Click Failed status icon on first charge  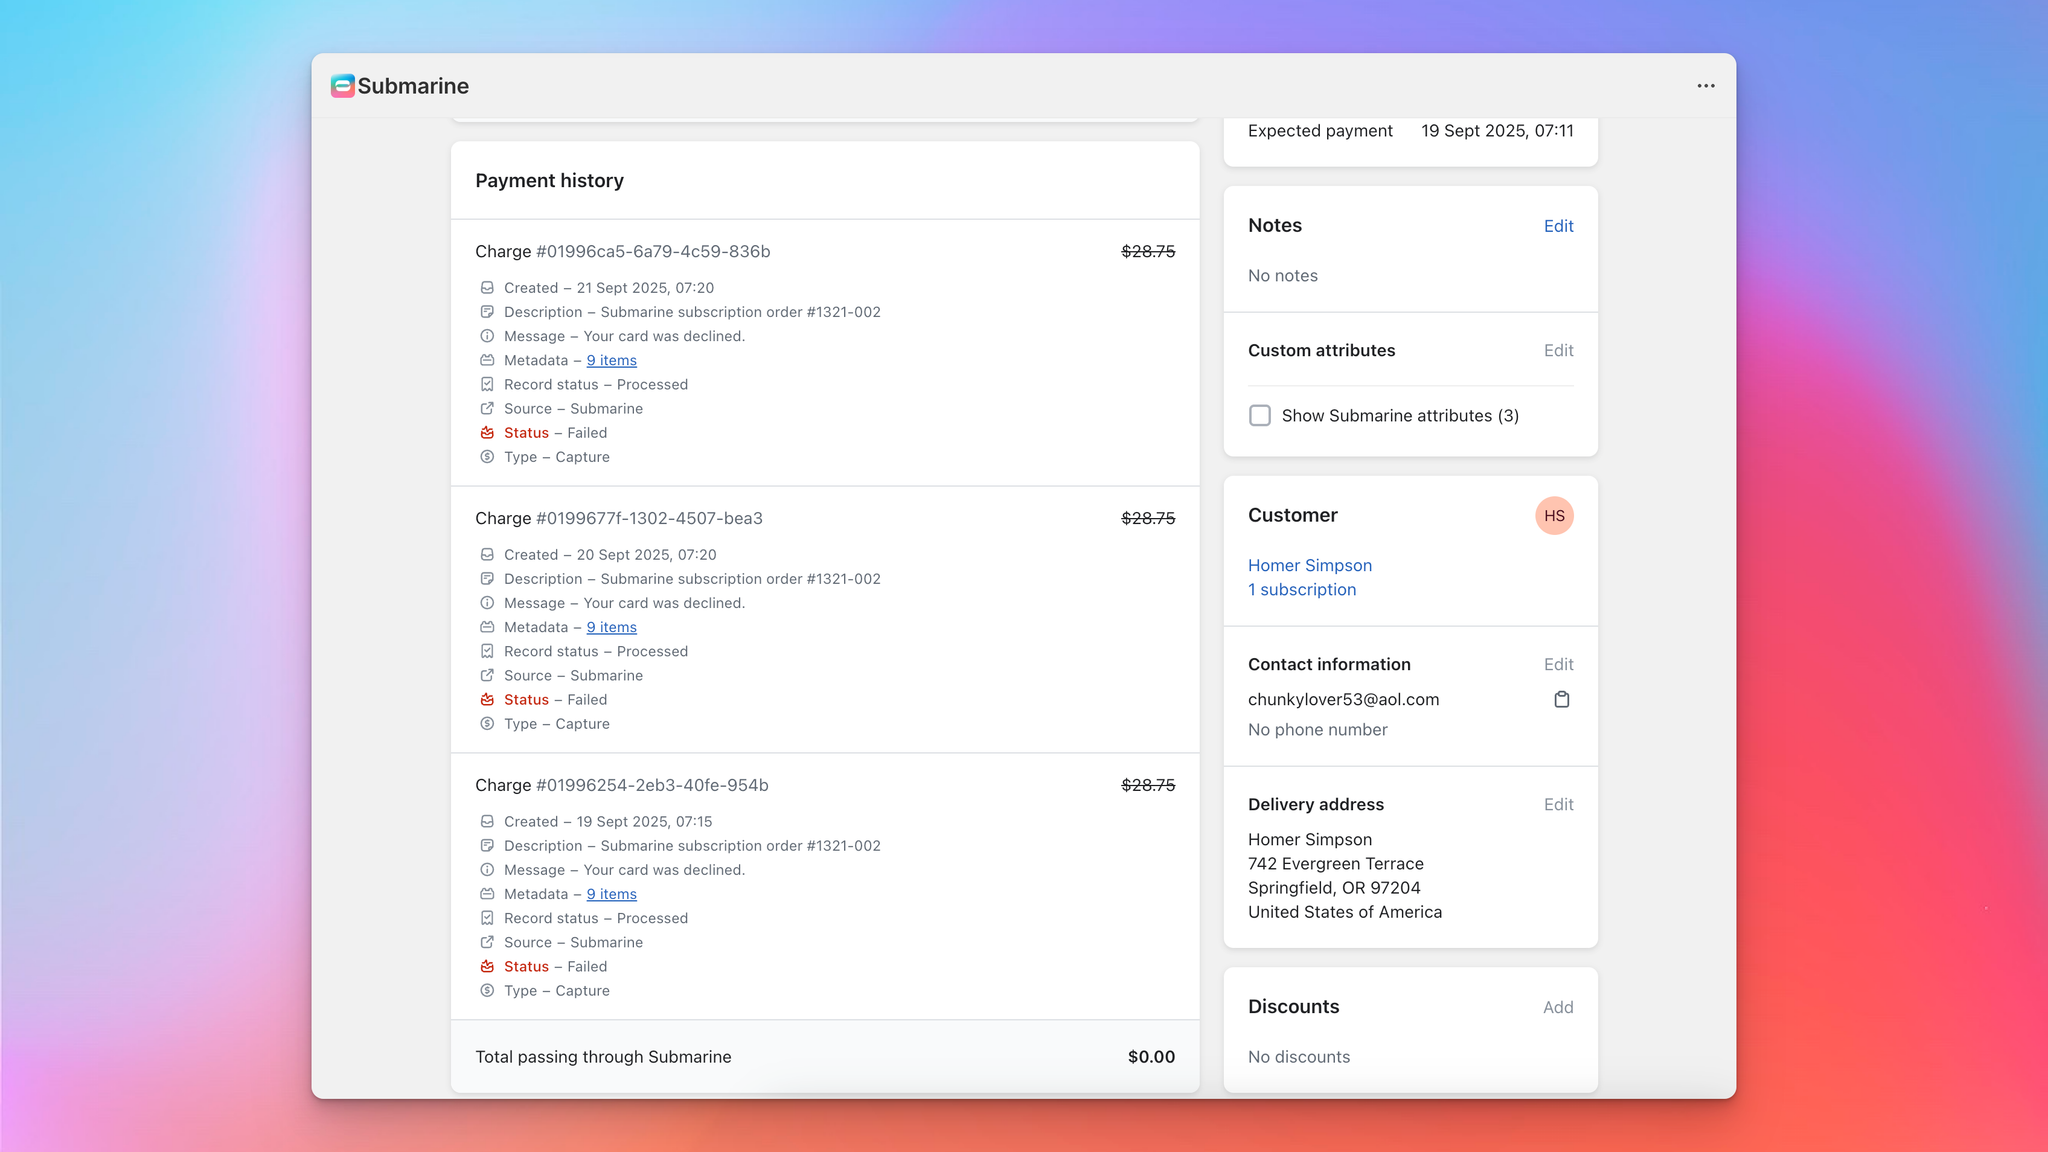487,433
